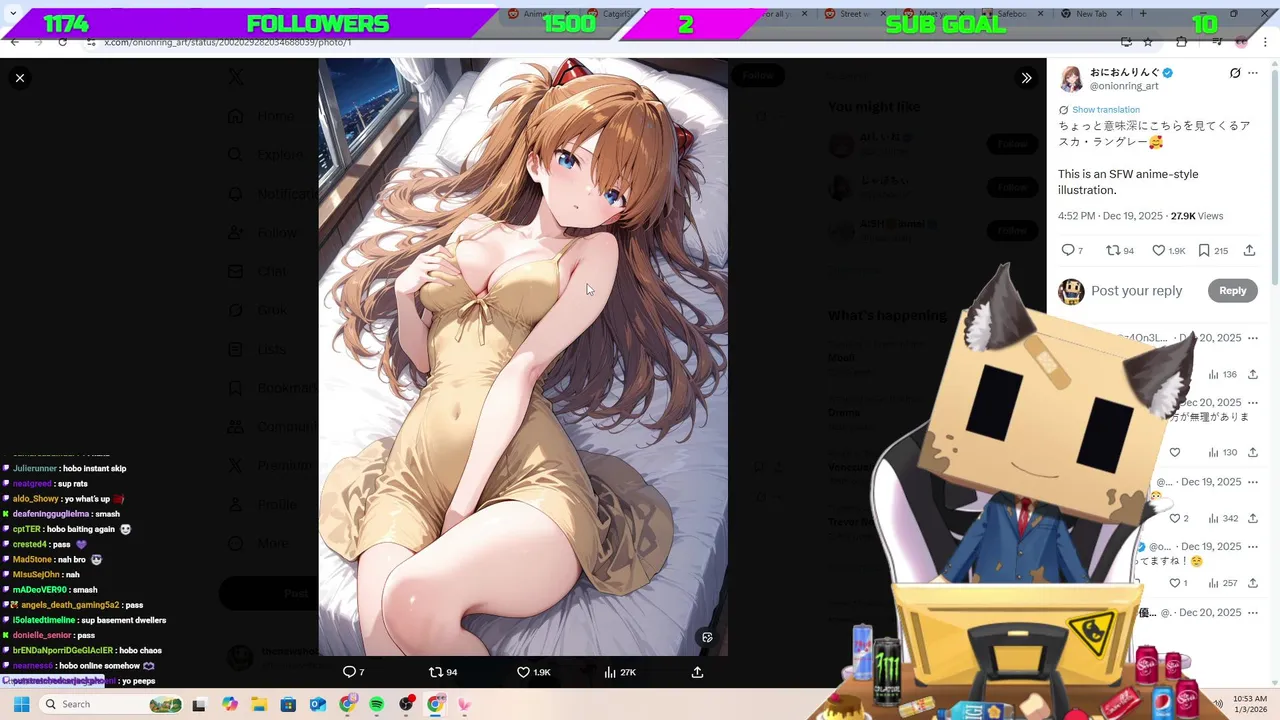Click the share icon under the image
The width and height of the screenshot is (1280, 720).
tap(697, 672)
